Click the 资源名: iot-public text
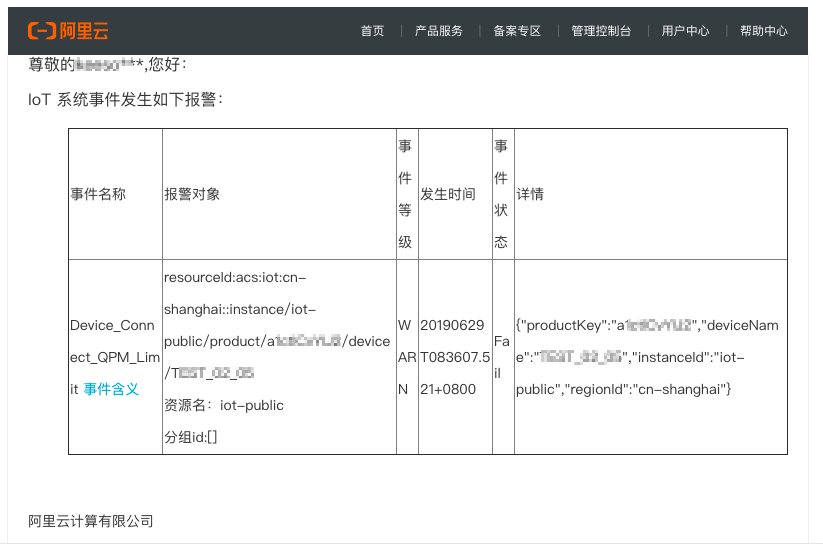This screenshot has width=823, height=554. pyautogui.click(x=224, y=405)
